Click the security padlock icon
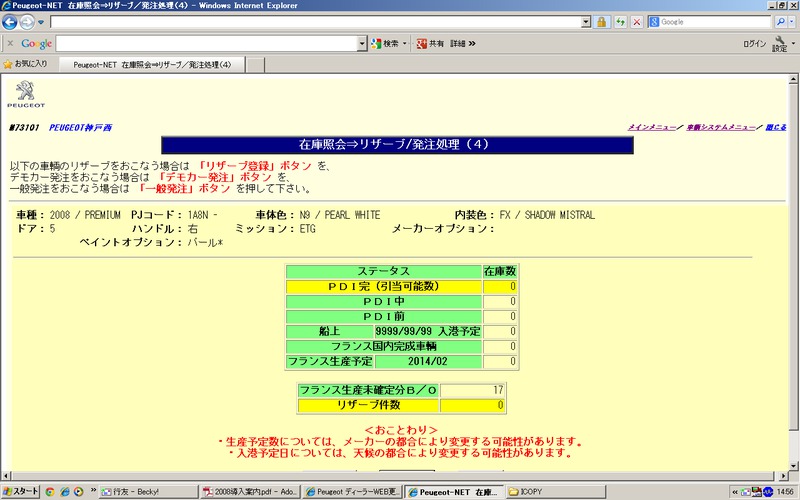800x500 pixels. point(602,22)
